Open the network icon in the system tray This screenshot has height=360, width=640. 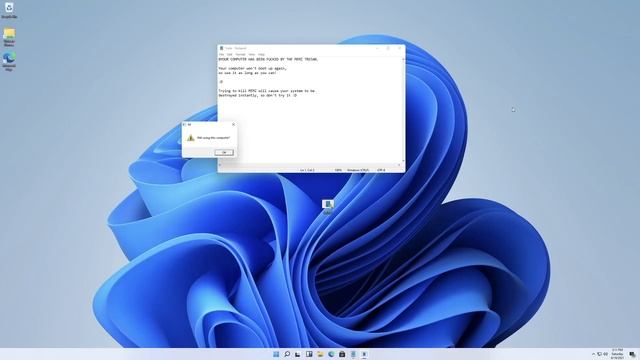click(600, 354)
